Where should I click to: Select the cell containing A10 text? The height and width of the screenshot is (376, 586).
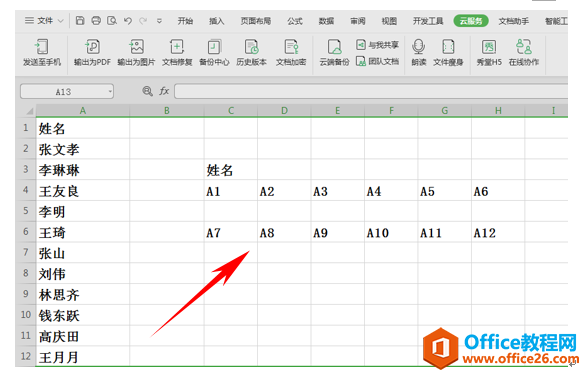pos(391,232)
